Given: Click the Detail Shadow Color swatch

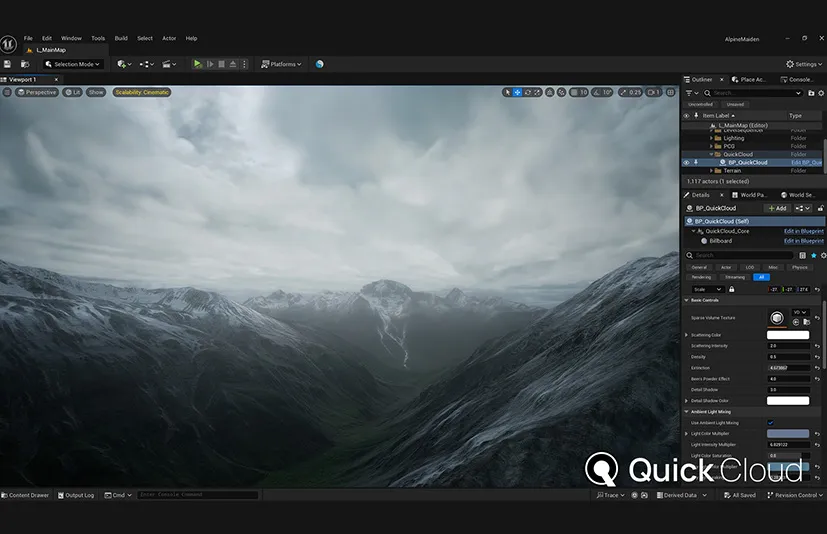Looking at the screenshot, I should 787,400.
